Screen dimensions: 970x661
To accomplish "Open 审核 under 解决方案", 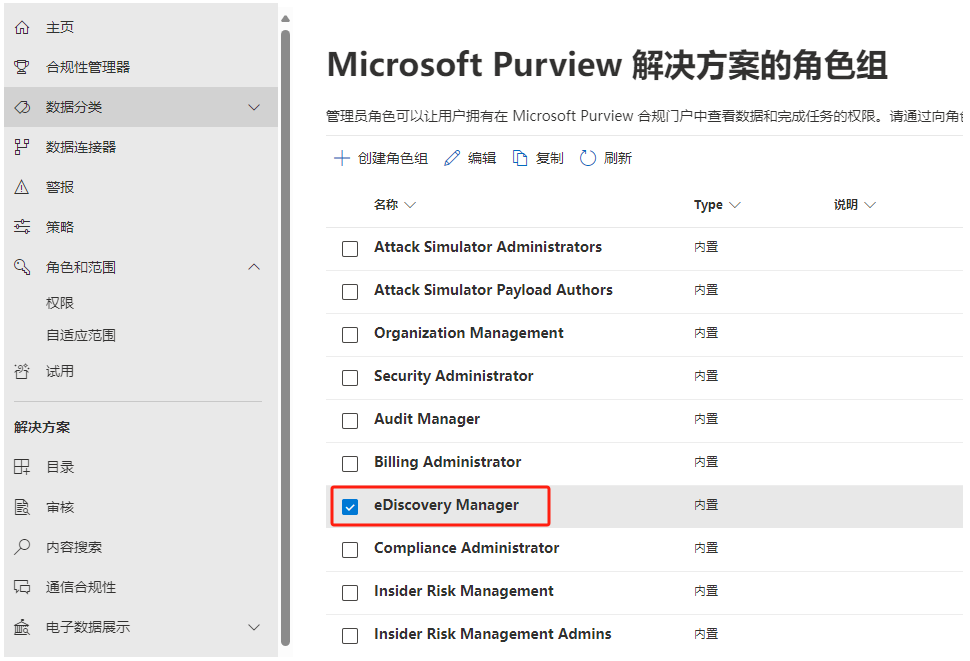I will (60, 507).
